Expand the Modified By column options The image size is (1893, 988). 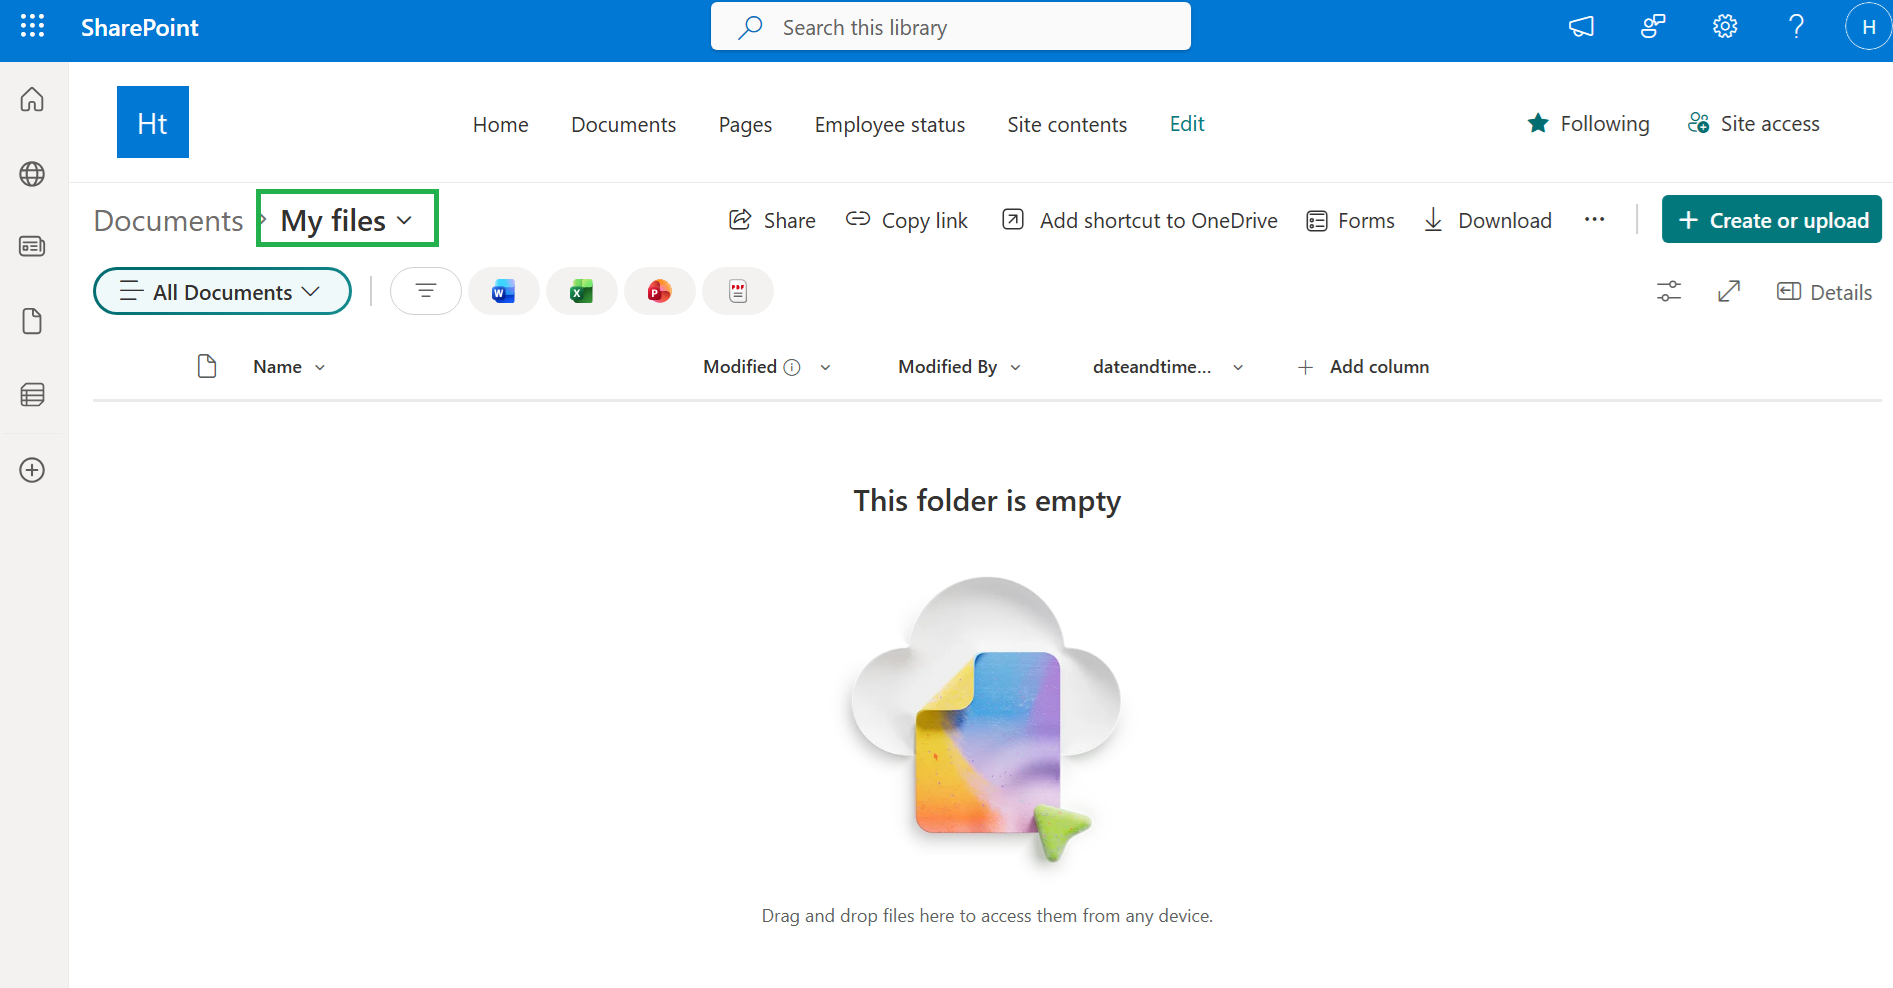click(1016, 368)
